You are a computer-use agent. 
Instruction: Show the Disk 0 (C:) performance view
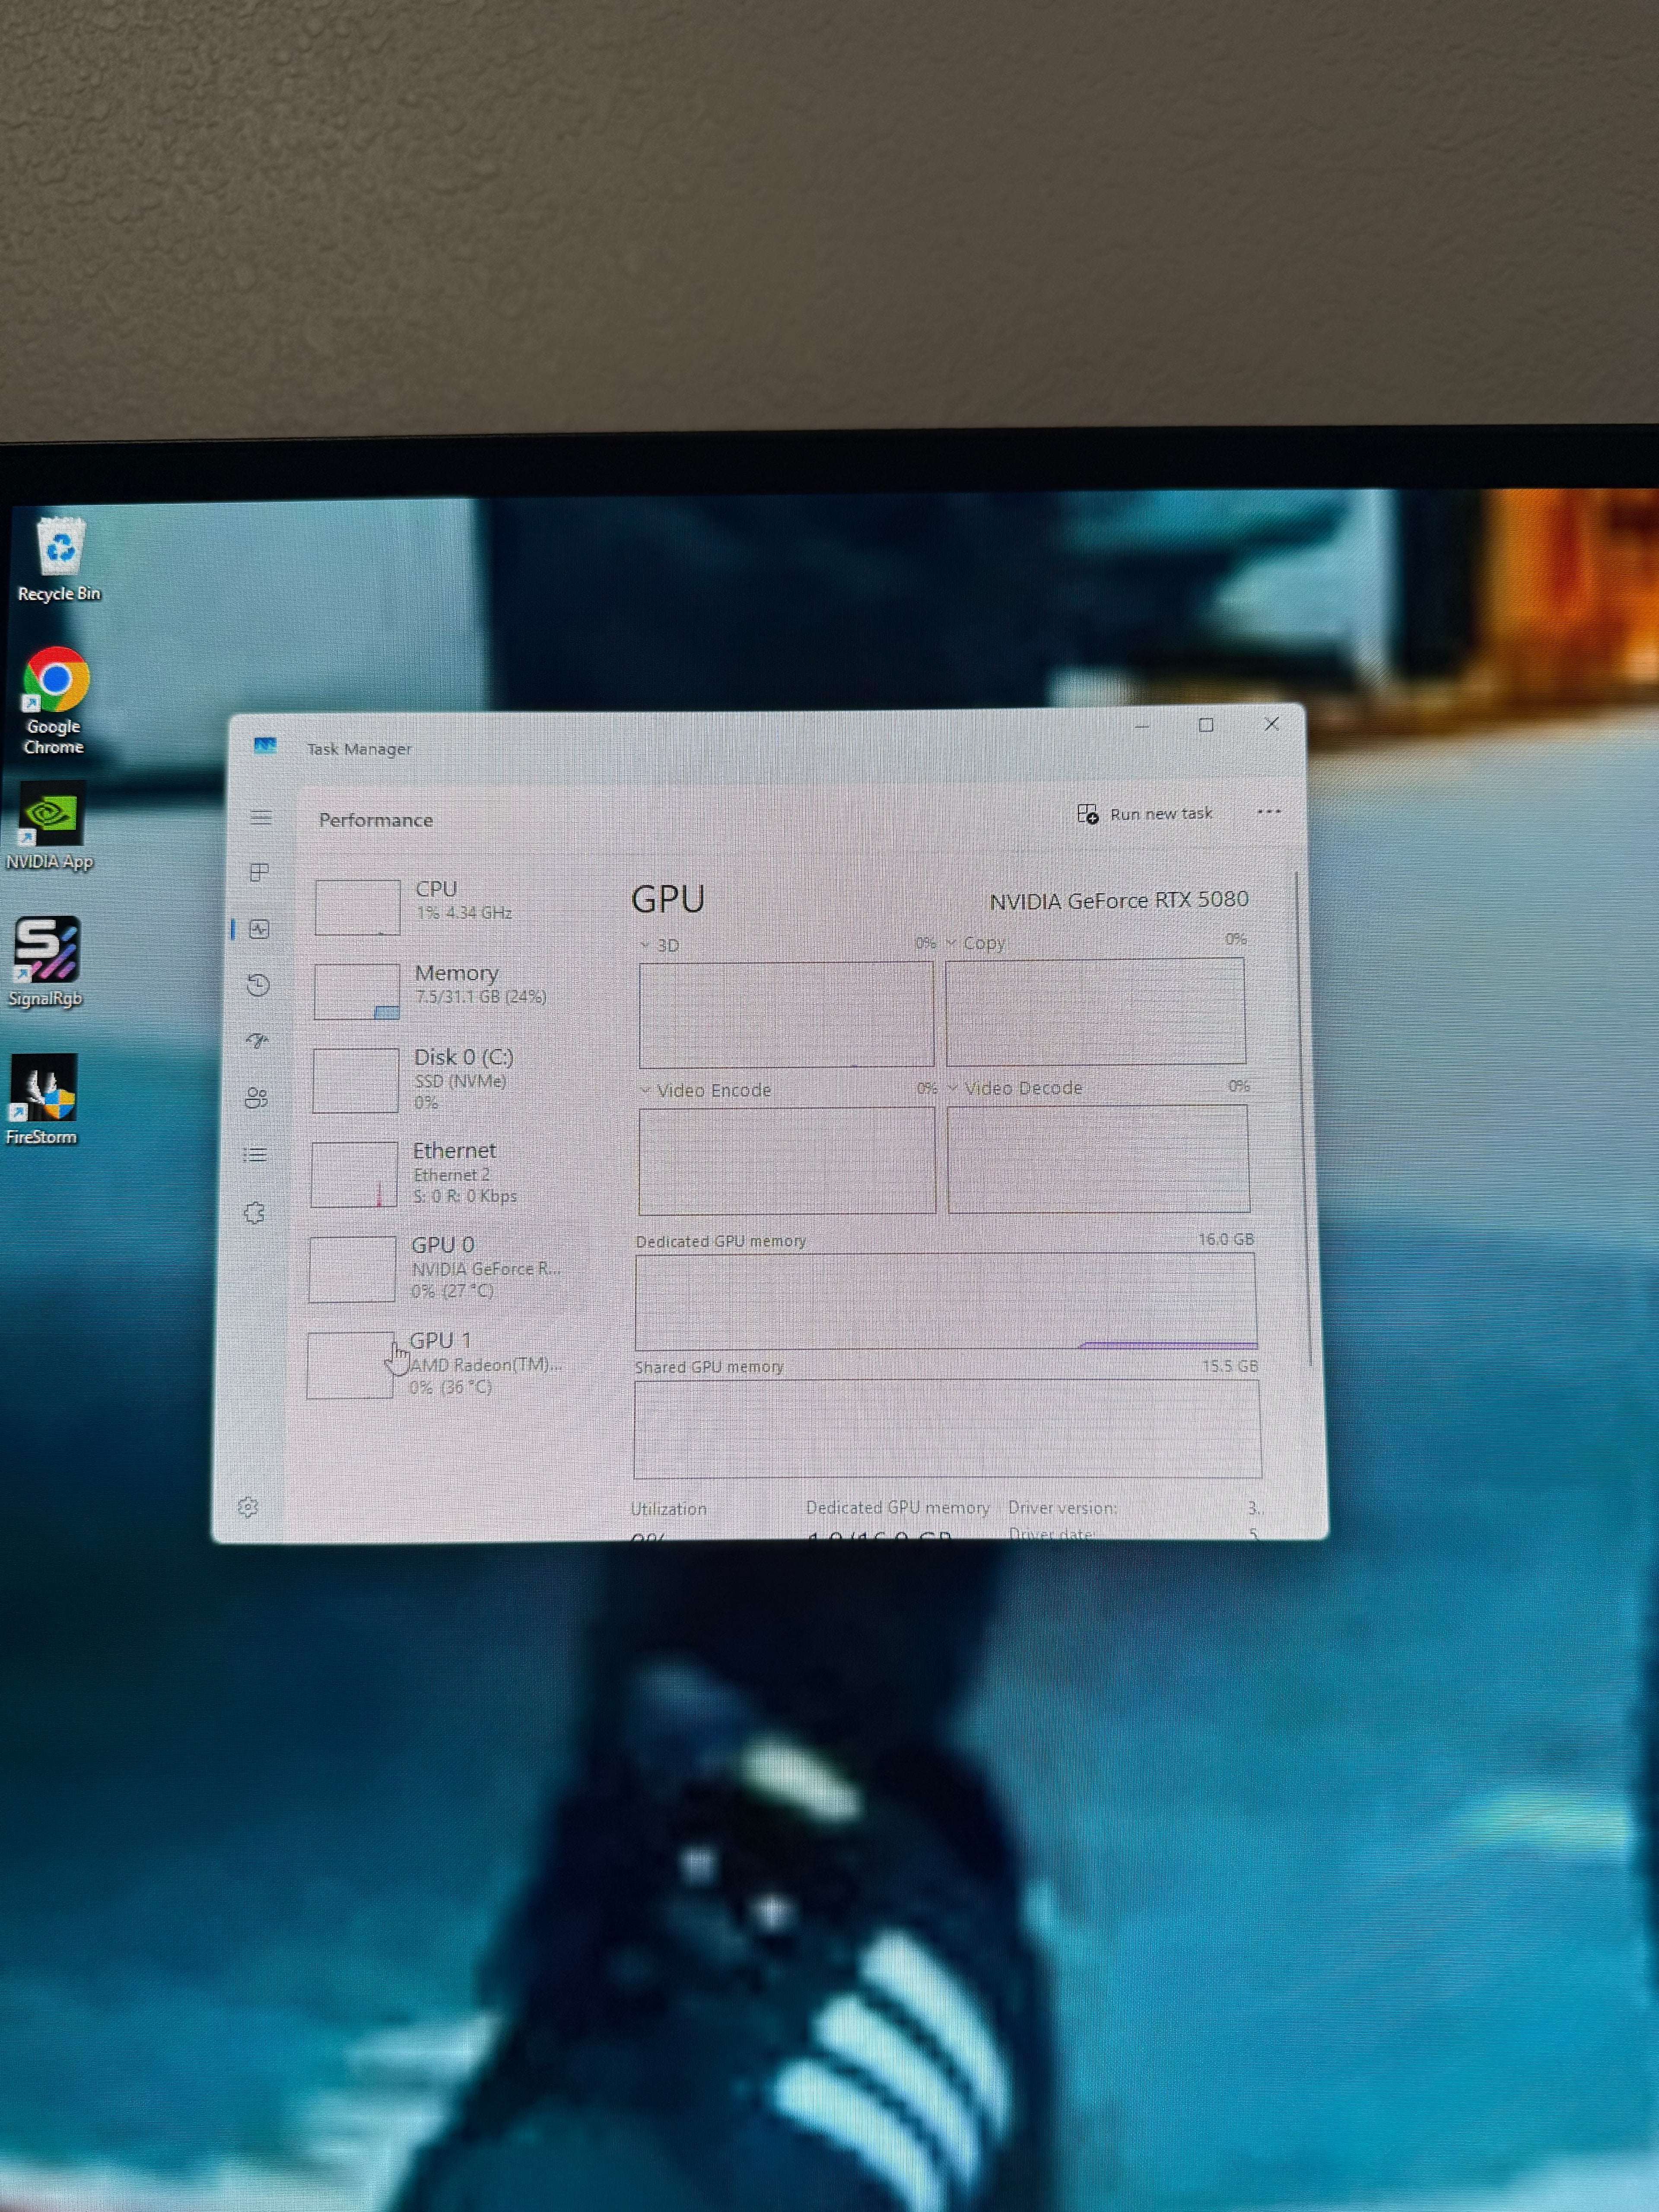pos(449,1079)
